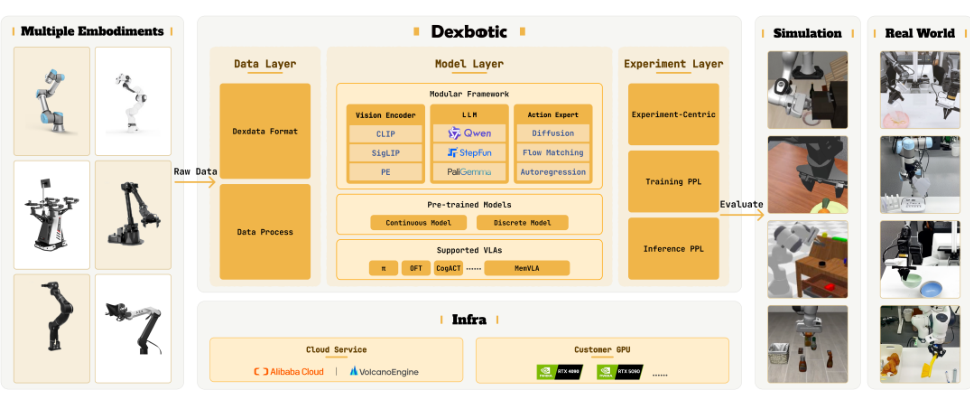Click the LLM column header
The image size is (970, 393).
pyautogui.click(x=470, y=115)
